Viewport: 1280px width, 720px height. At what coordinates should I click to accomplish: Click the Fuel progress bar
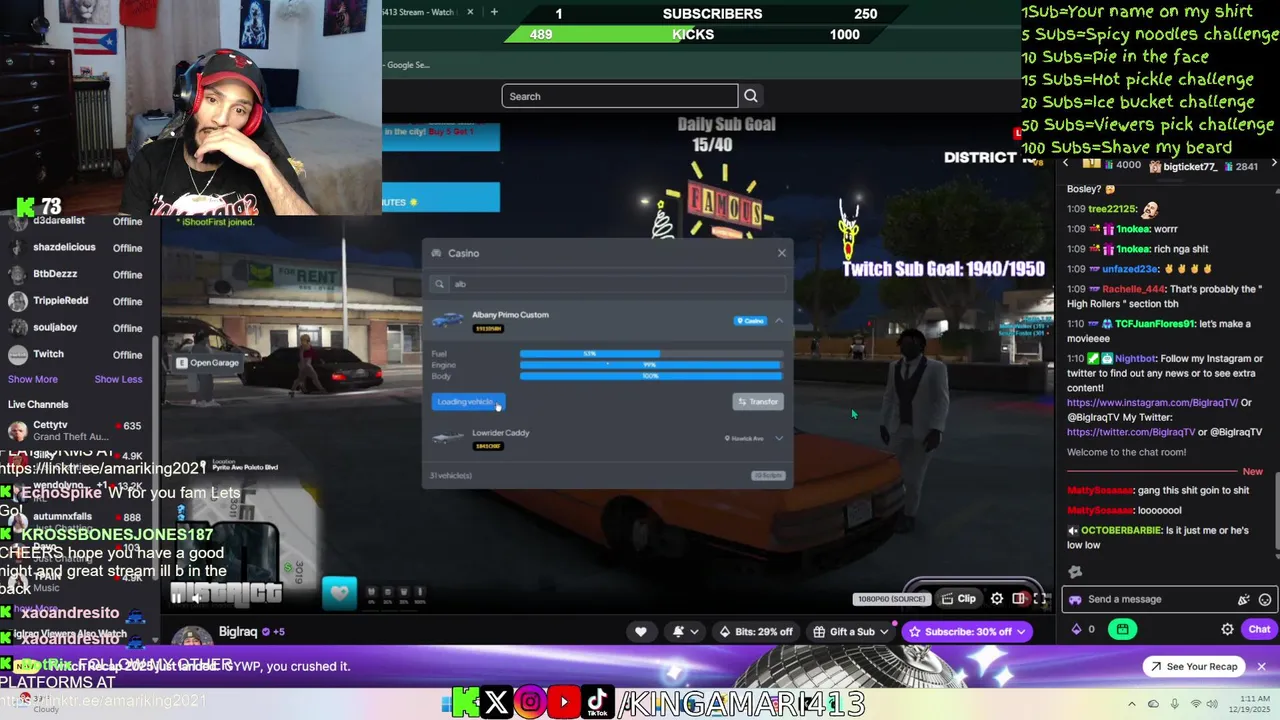click(x=651, y=354)
